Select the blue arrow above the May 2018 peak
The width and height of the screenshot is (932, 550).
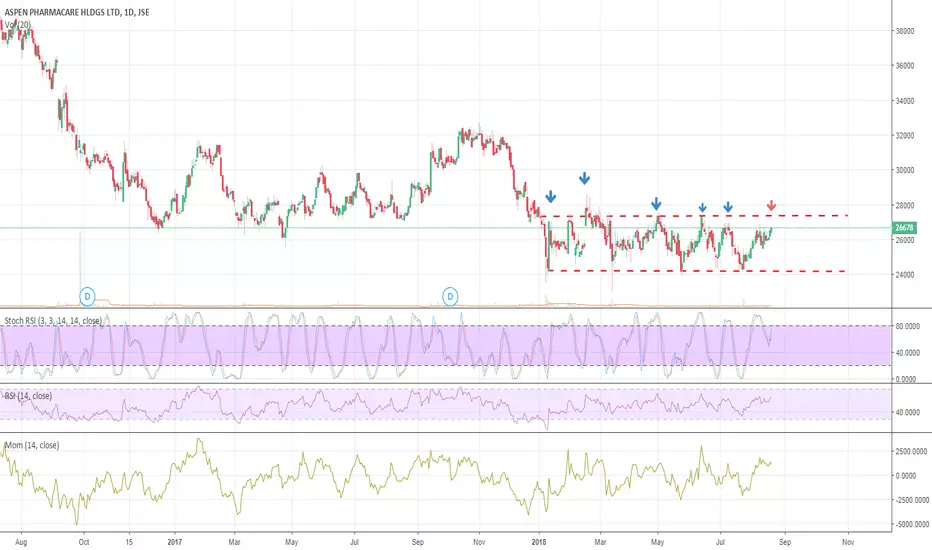click(656, 204)
